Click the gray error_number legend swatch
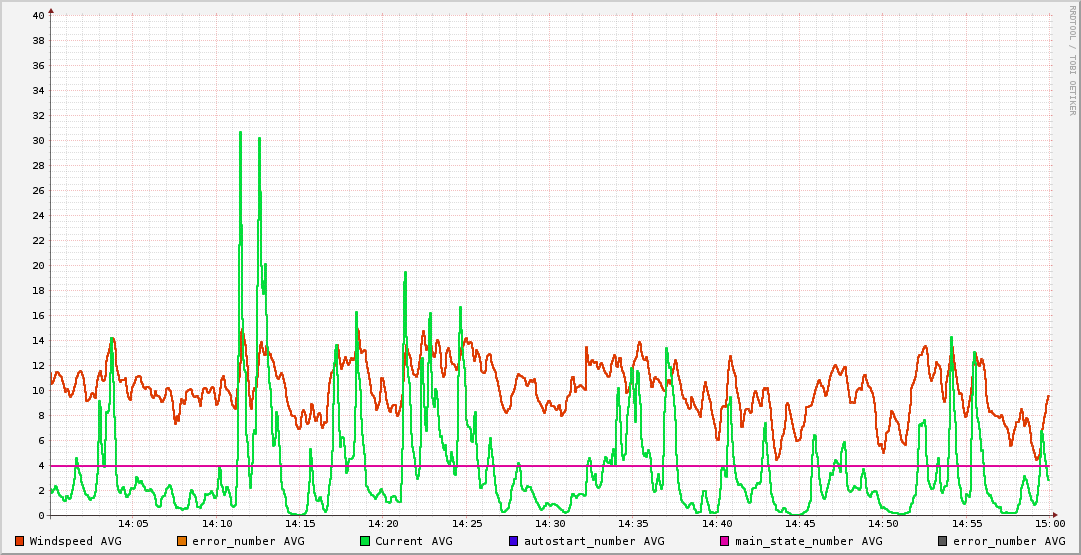 pos(943,541)
